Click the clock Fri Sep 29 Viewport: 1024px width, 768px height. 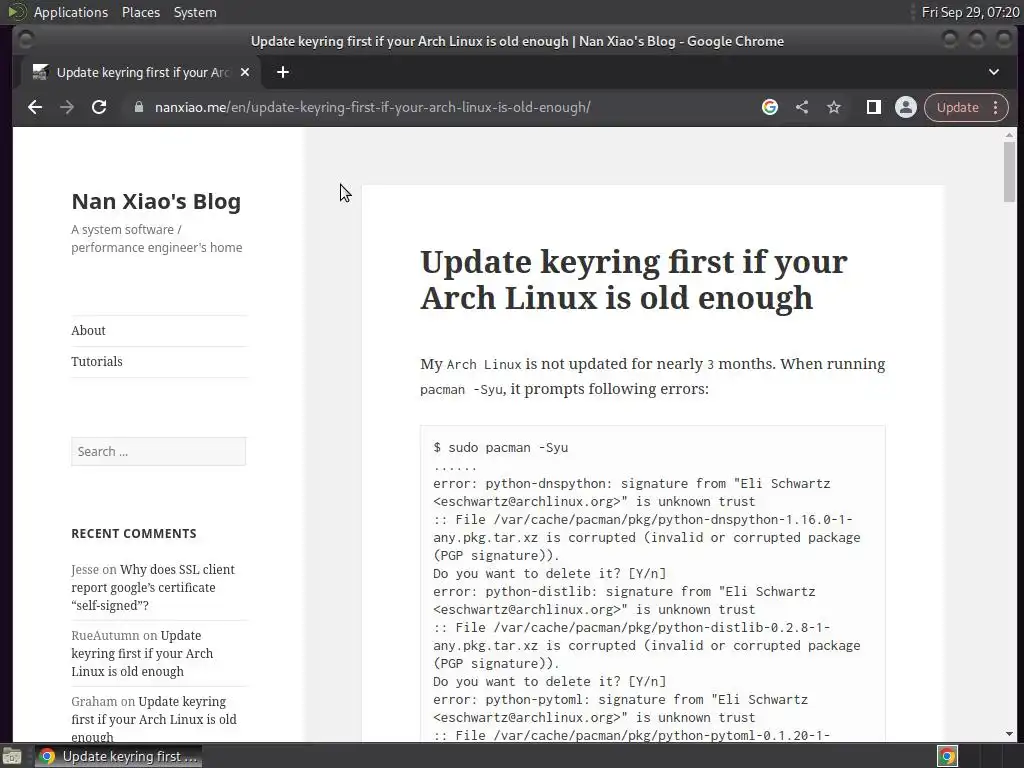coord(970,12)
